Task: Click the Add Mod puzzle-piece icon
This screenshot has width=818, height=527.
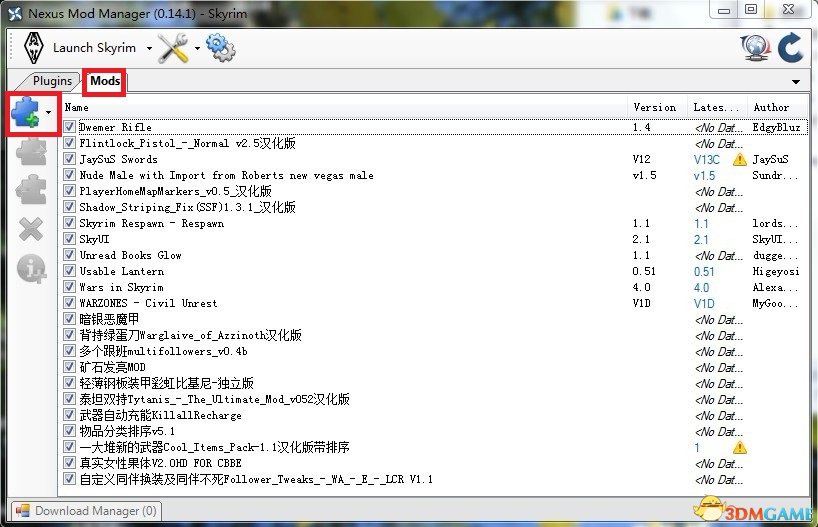Action: [26, 112]
